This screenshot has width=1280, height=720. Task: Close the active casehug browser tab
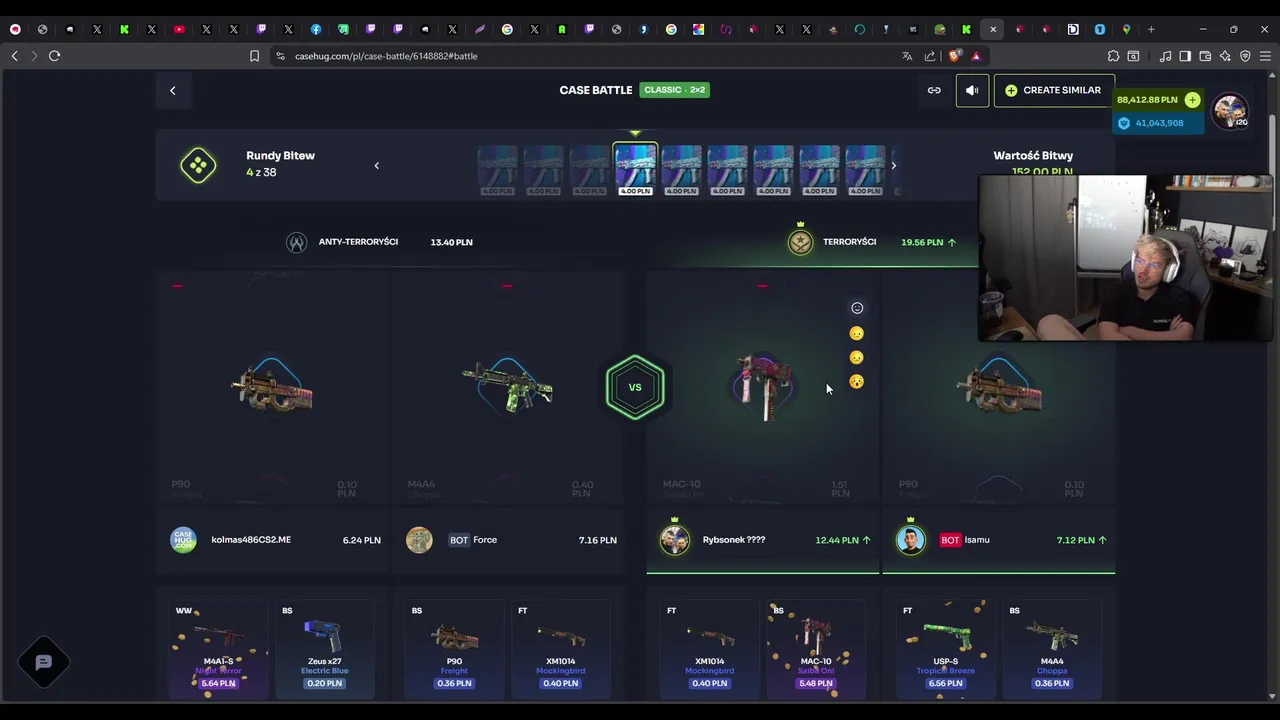[993, 29]
